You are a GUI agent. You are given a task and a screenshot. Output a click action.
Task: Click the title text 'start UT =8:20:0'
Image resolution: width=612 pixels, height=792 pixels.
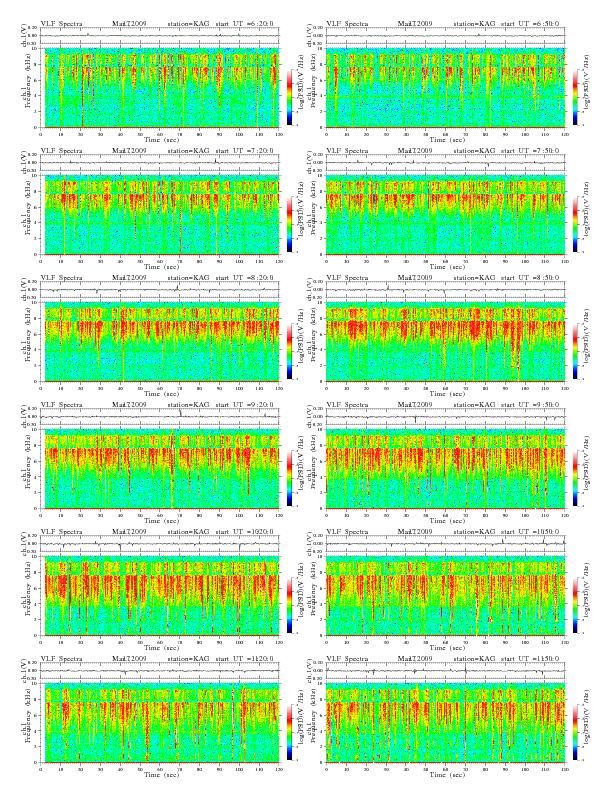click(244, 277)
